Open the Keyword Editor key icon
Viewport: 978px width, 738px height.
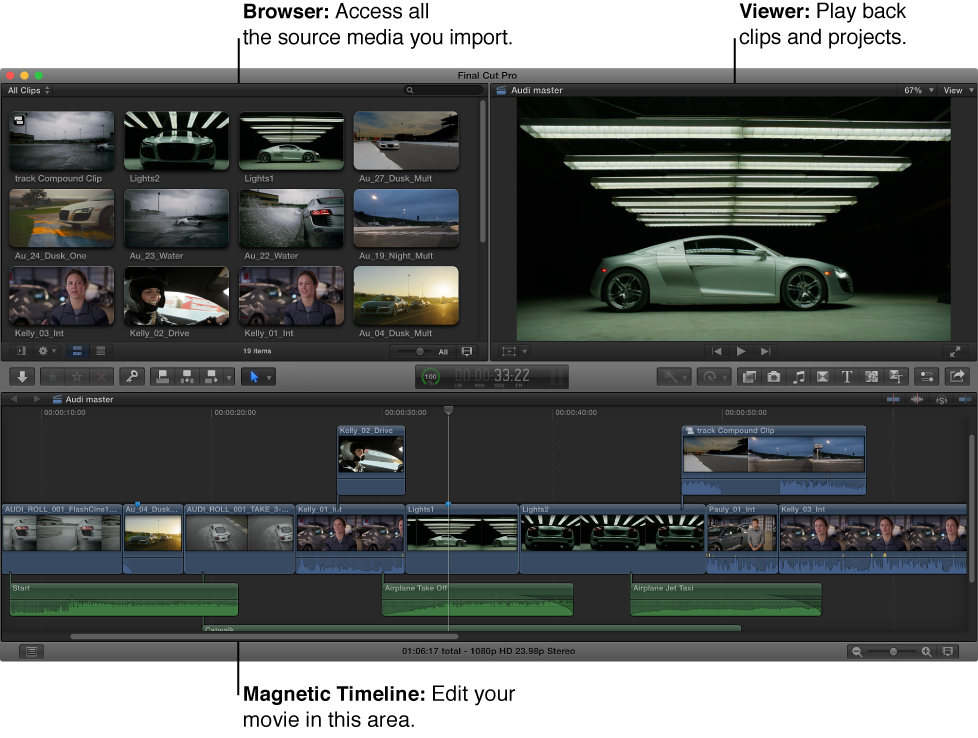[x=132, y=377]
